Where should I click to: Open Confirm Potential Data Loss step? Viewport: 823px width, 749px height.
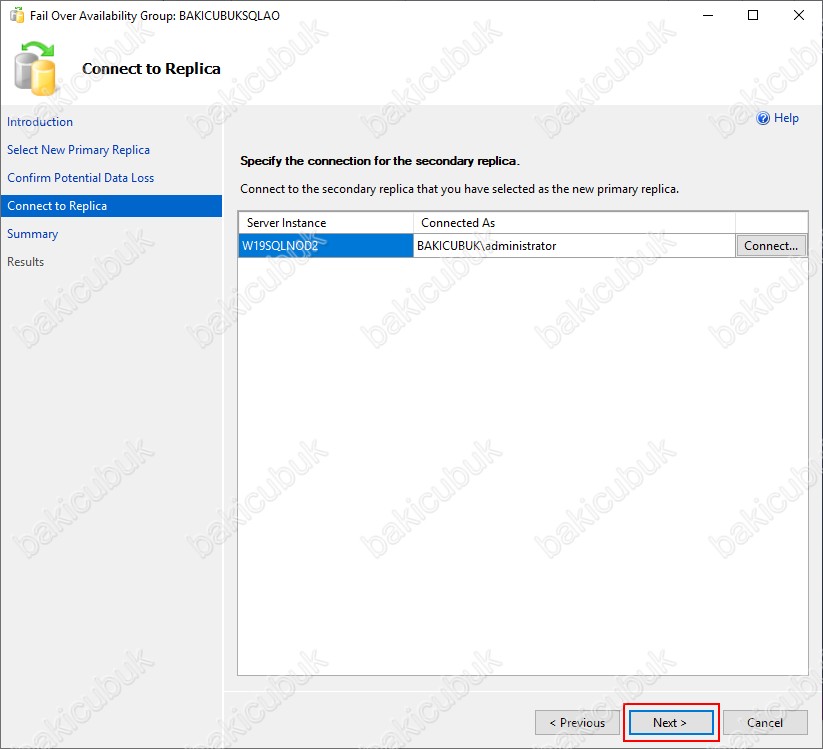point(80,178)
